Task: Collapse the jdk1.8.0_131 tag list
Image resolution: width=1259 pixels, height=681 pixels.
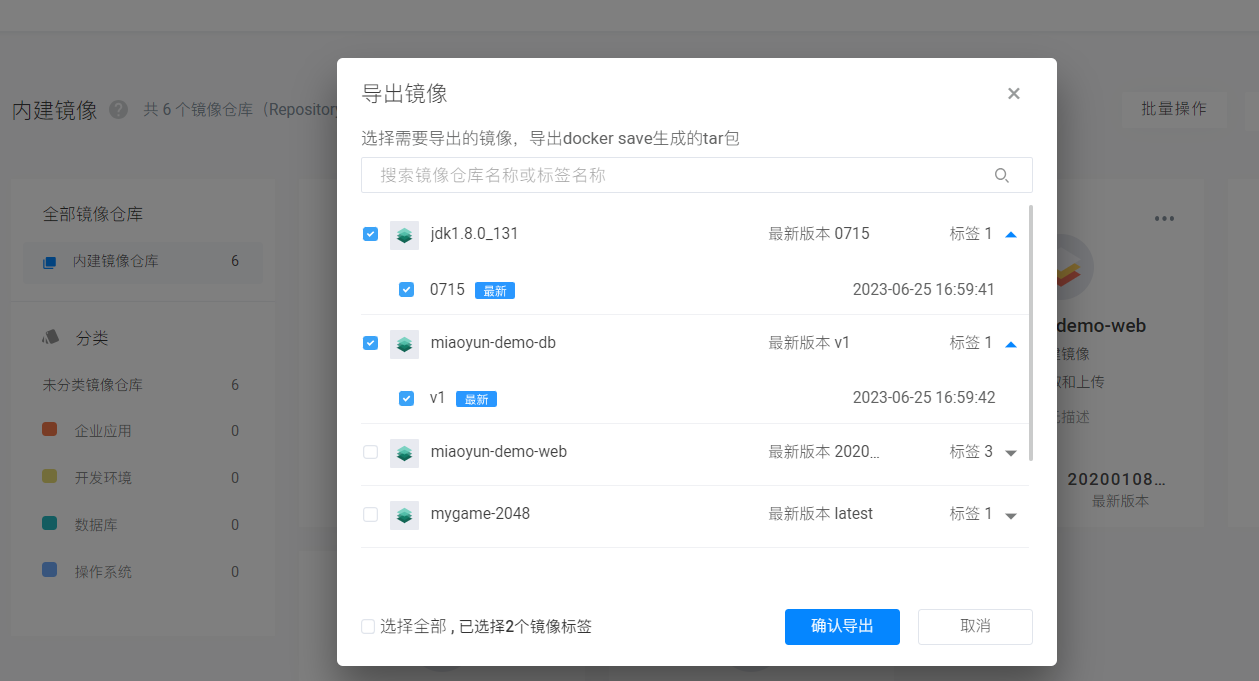Action: [x=1010, y=235]
